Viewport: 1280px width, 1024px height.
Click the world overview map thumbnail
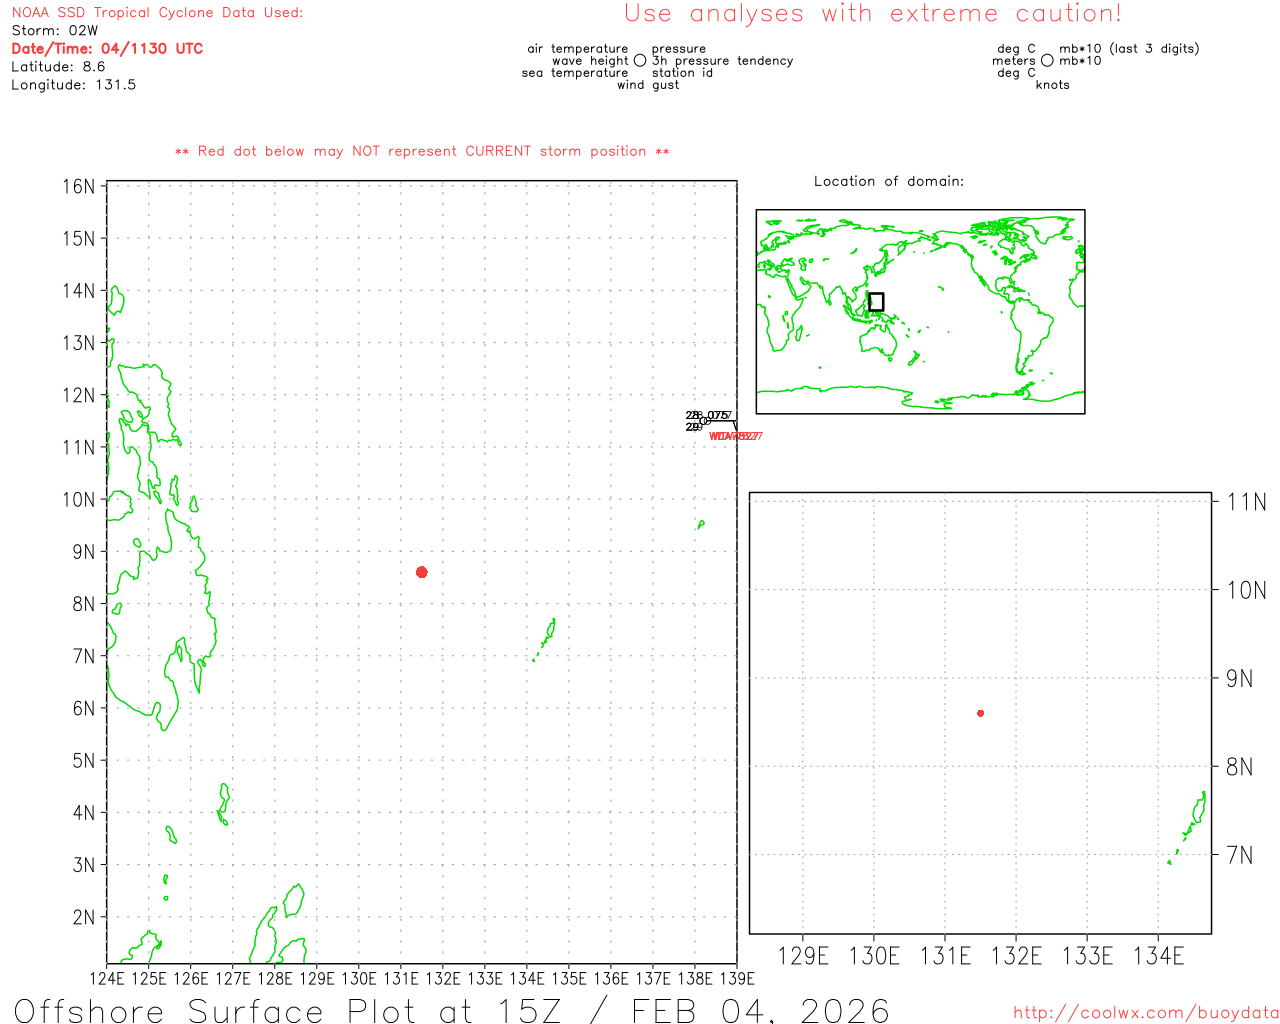tap(920, 311)
